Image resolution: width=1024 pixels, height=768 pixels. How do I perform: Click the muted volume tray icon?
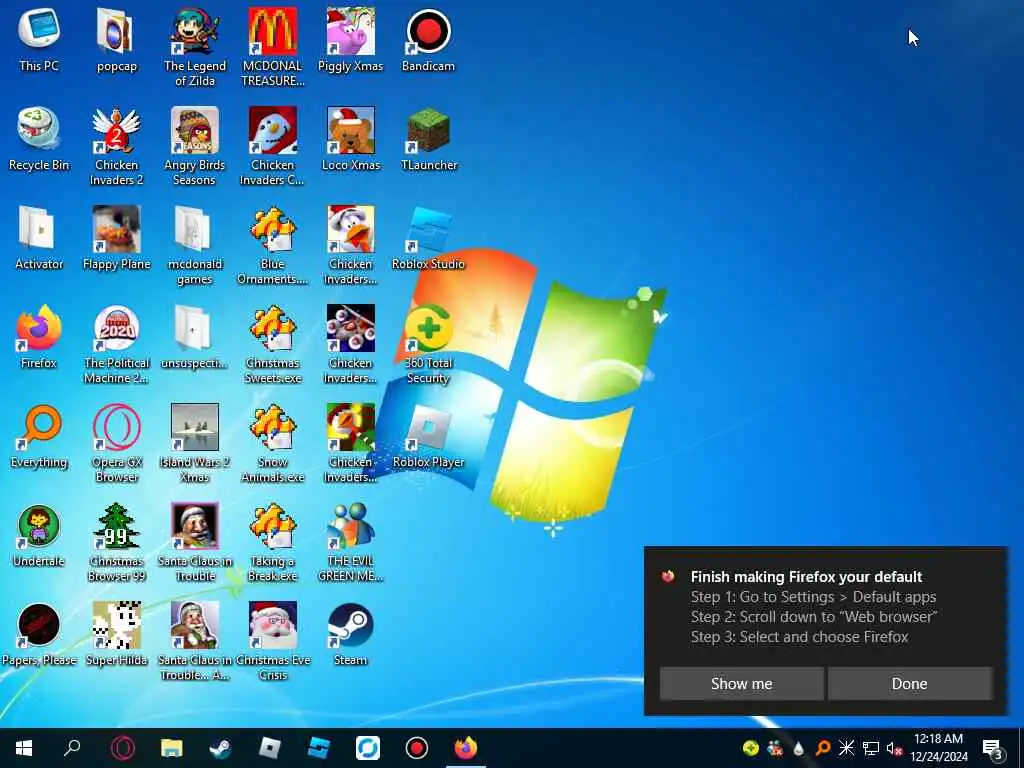tap(894, 748)
